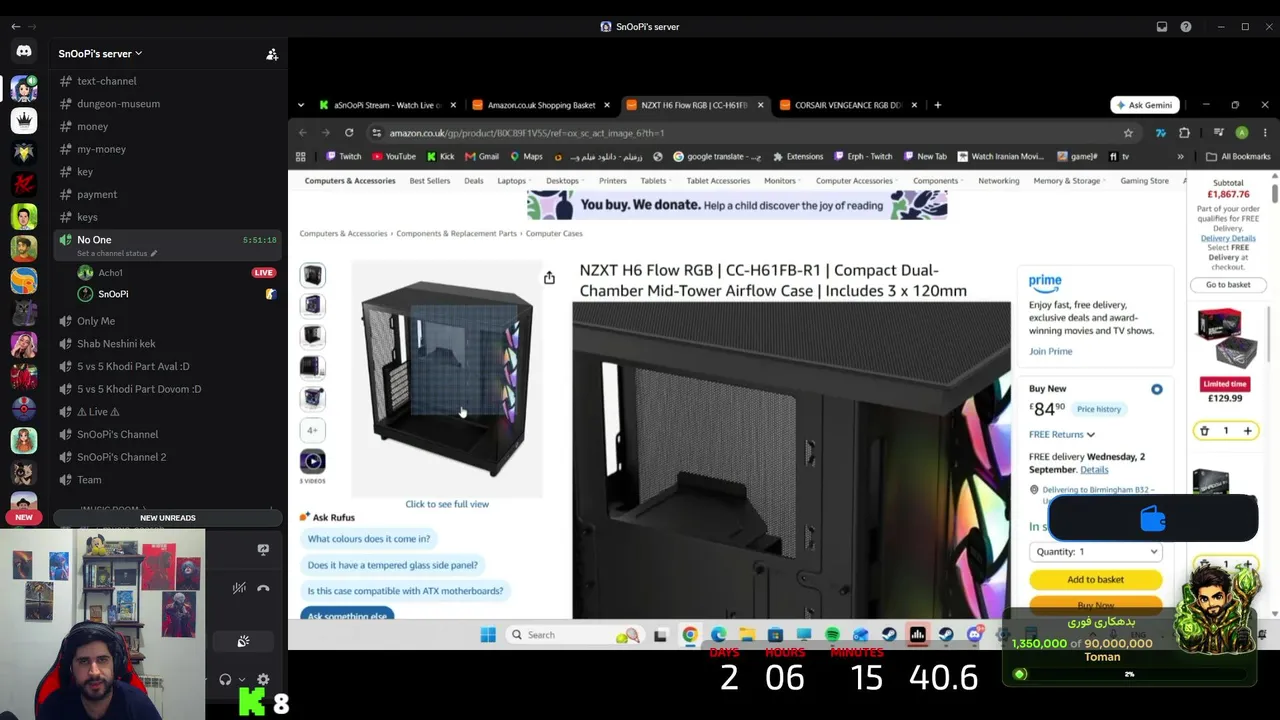The width and height of the screenshot is (1280, 720).
Task: Open the Gaming Store nav item
Action: point(1144,181)
